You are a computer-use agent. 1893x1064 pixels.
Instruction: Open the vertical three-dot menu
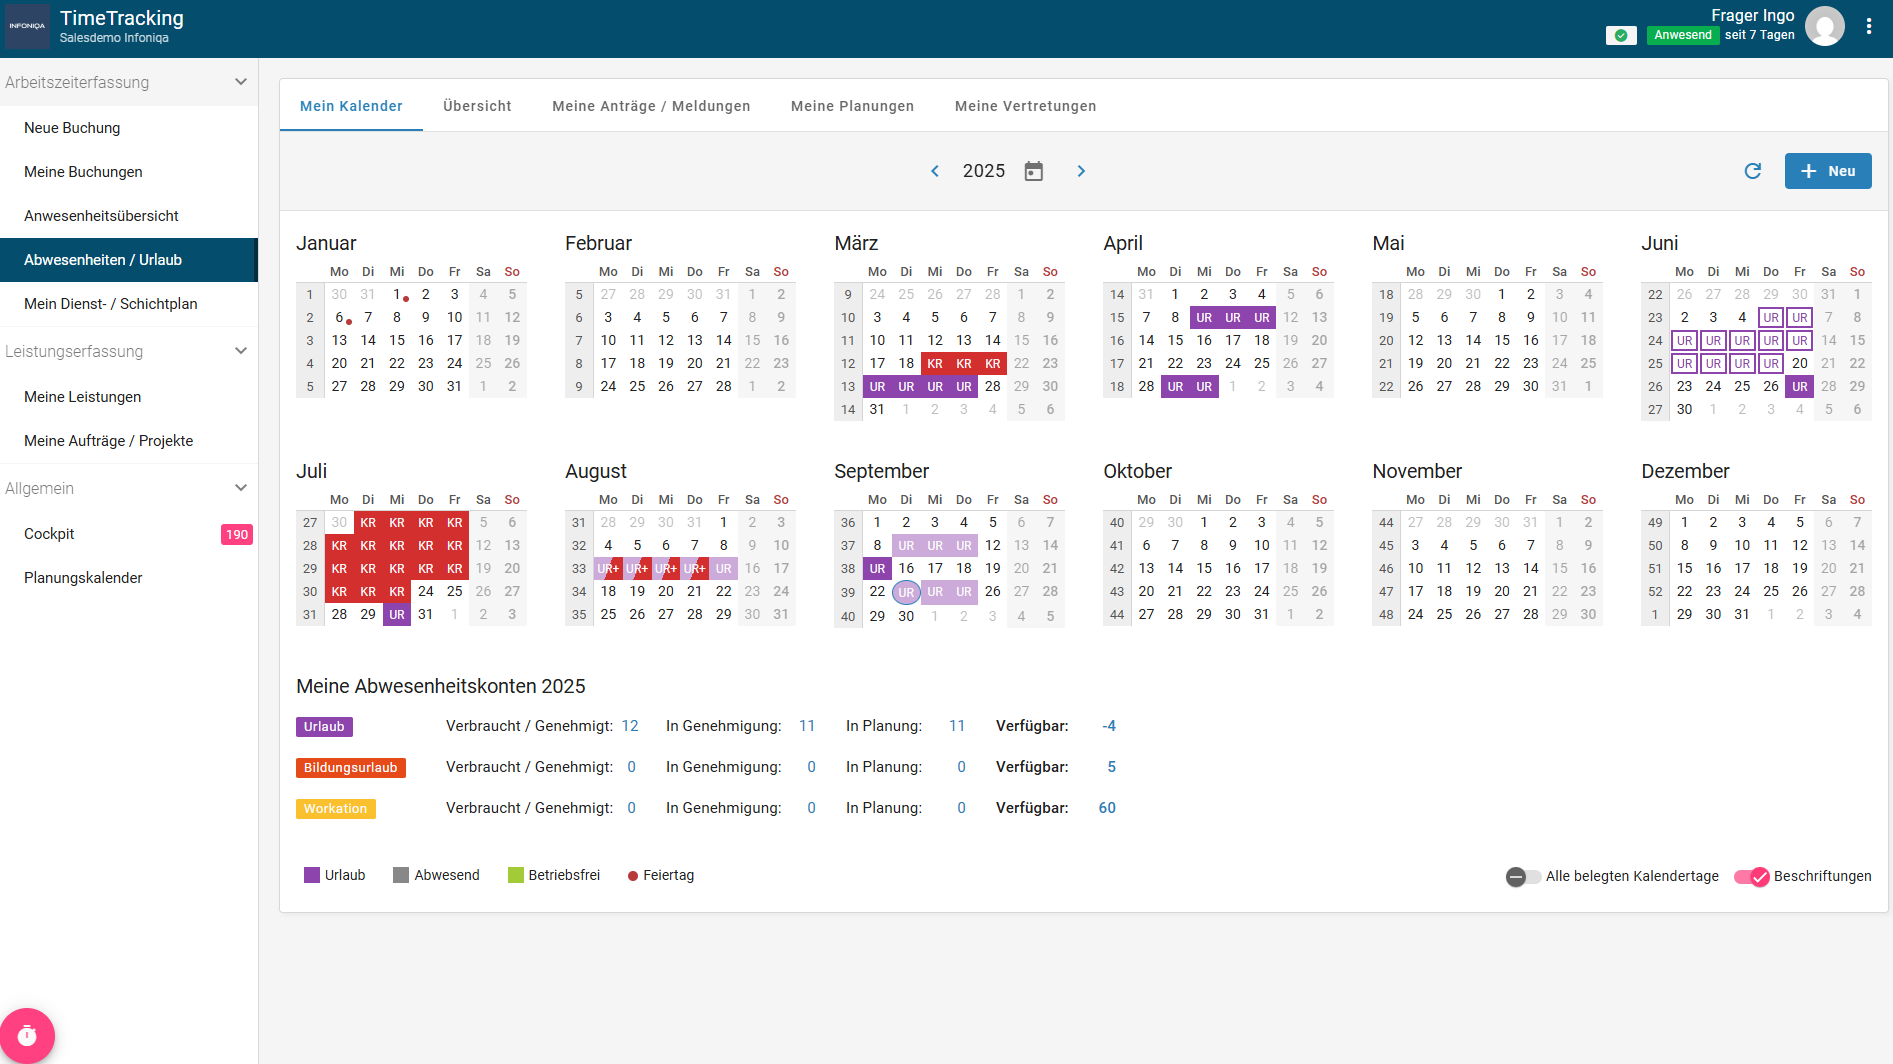pyautogui.click(x=1868, y=27)
